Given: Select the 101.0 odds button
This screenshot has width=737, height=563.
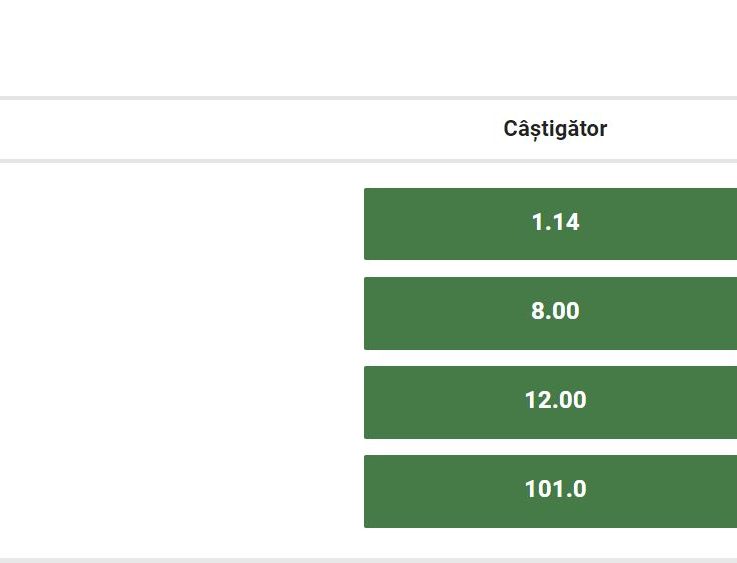Looking at the screenshot, I should click(550, 491).
